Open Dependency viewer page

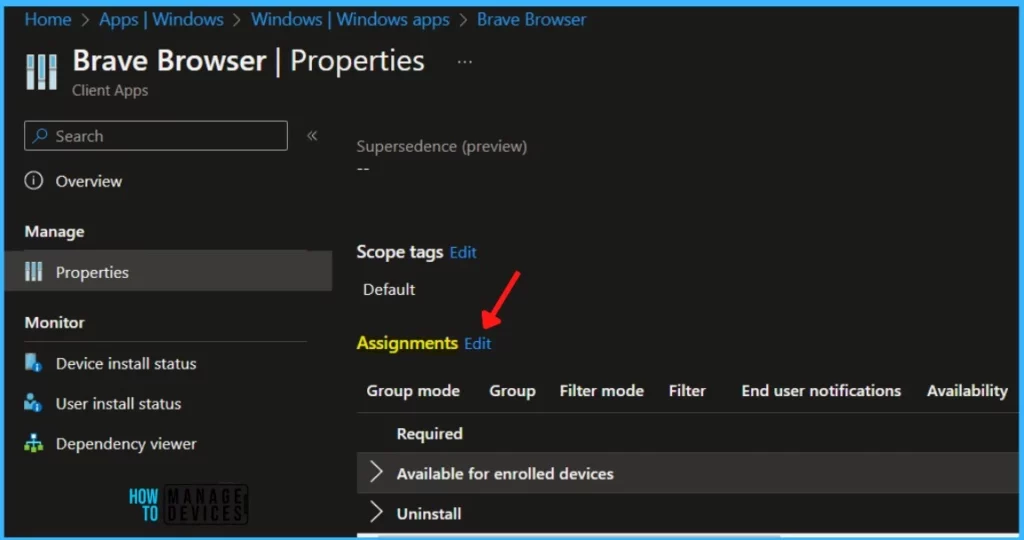(x=126, y=444)
